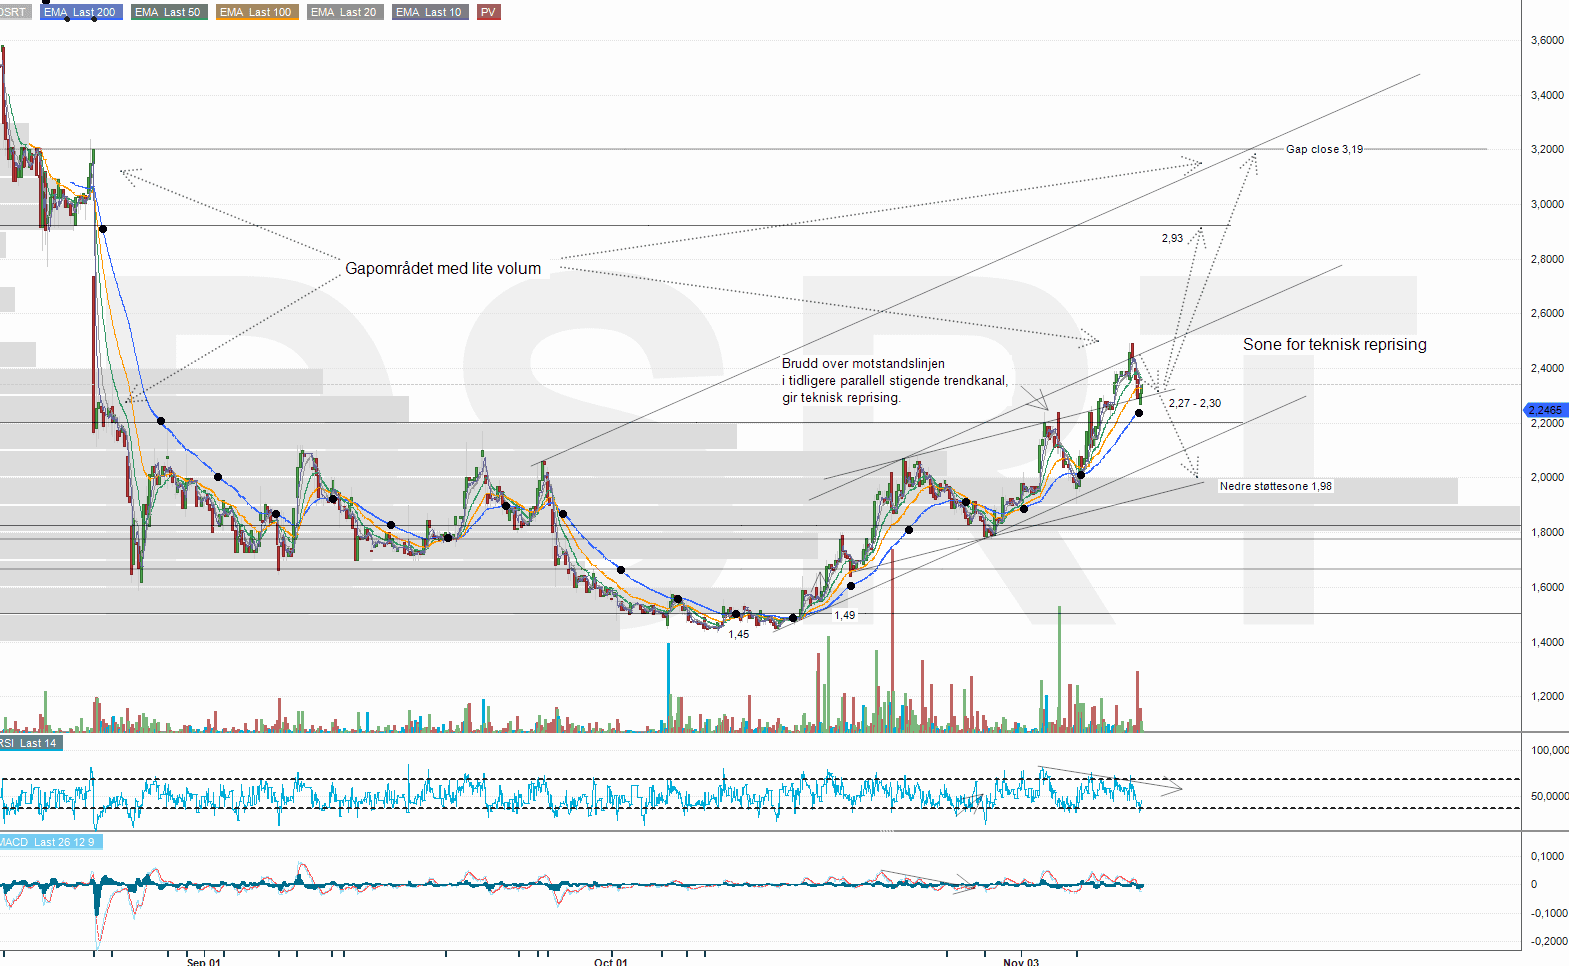1569x966 pixels.
Task: Select the 'Gapområdet med lite volum' annotation
Action: pyautogui.click(x=443, y=269)
